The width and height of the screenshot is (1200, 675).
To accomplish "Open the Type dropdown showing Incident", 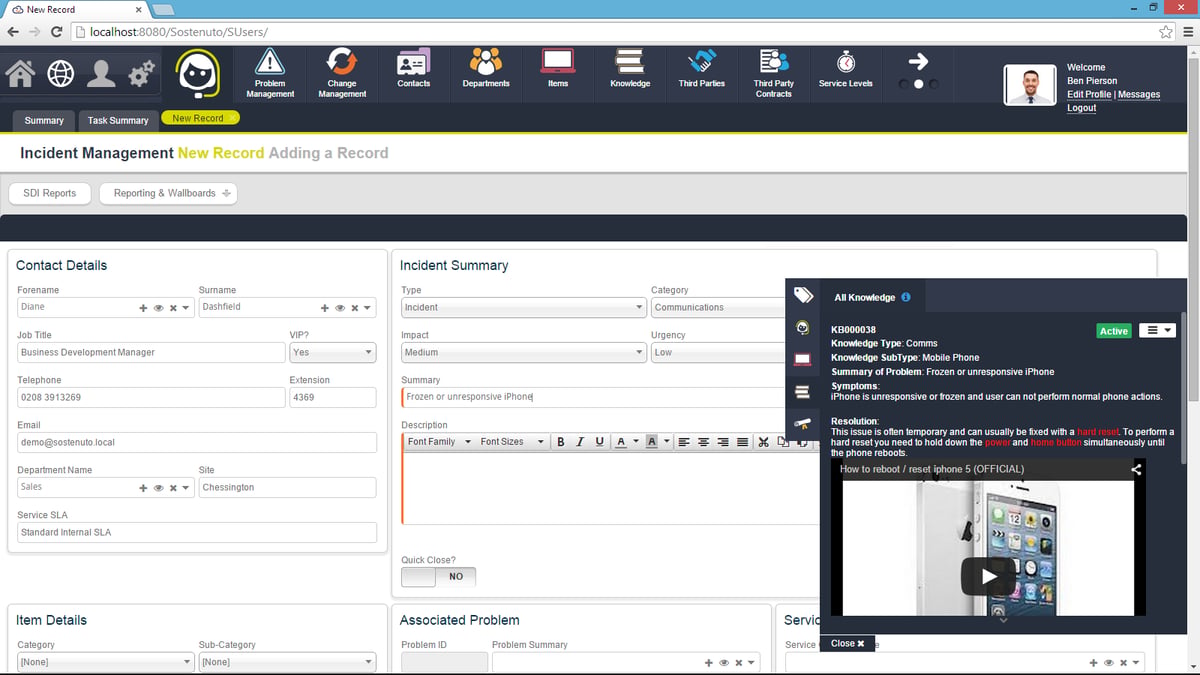I will click(524, 307).
